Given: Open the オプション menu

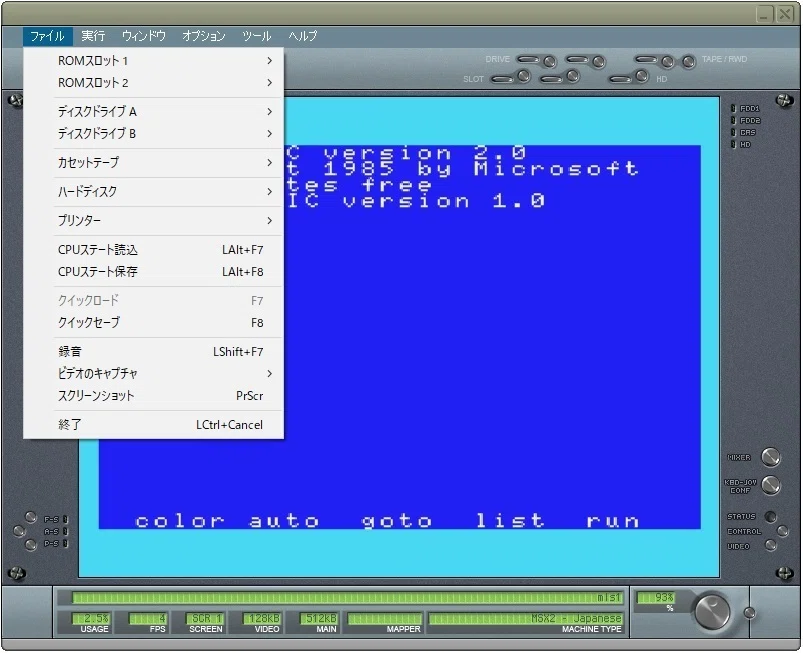Looking at the screenshot, I should point(203,36).
